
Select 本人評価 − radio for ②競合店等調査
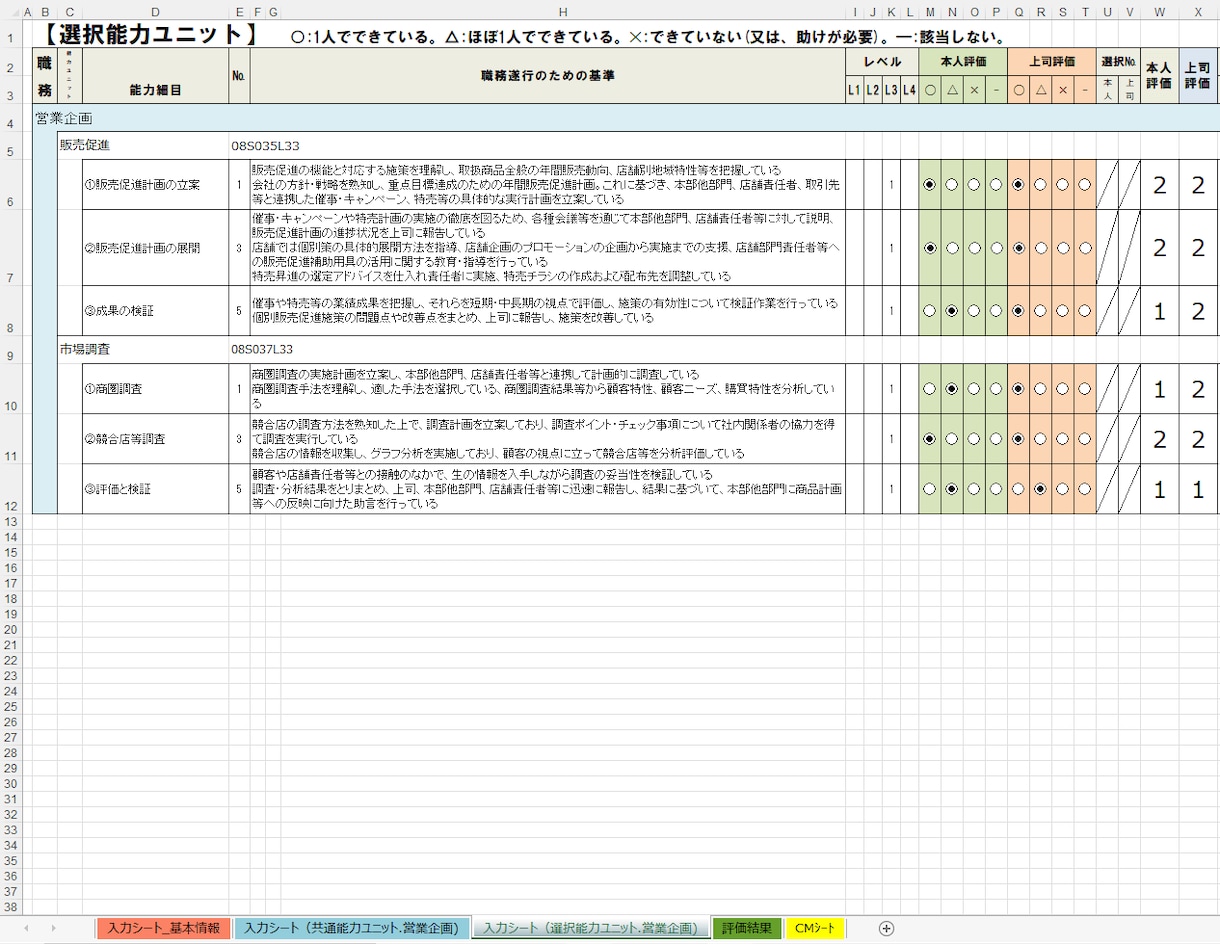click(x=996, y=439)
